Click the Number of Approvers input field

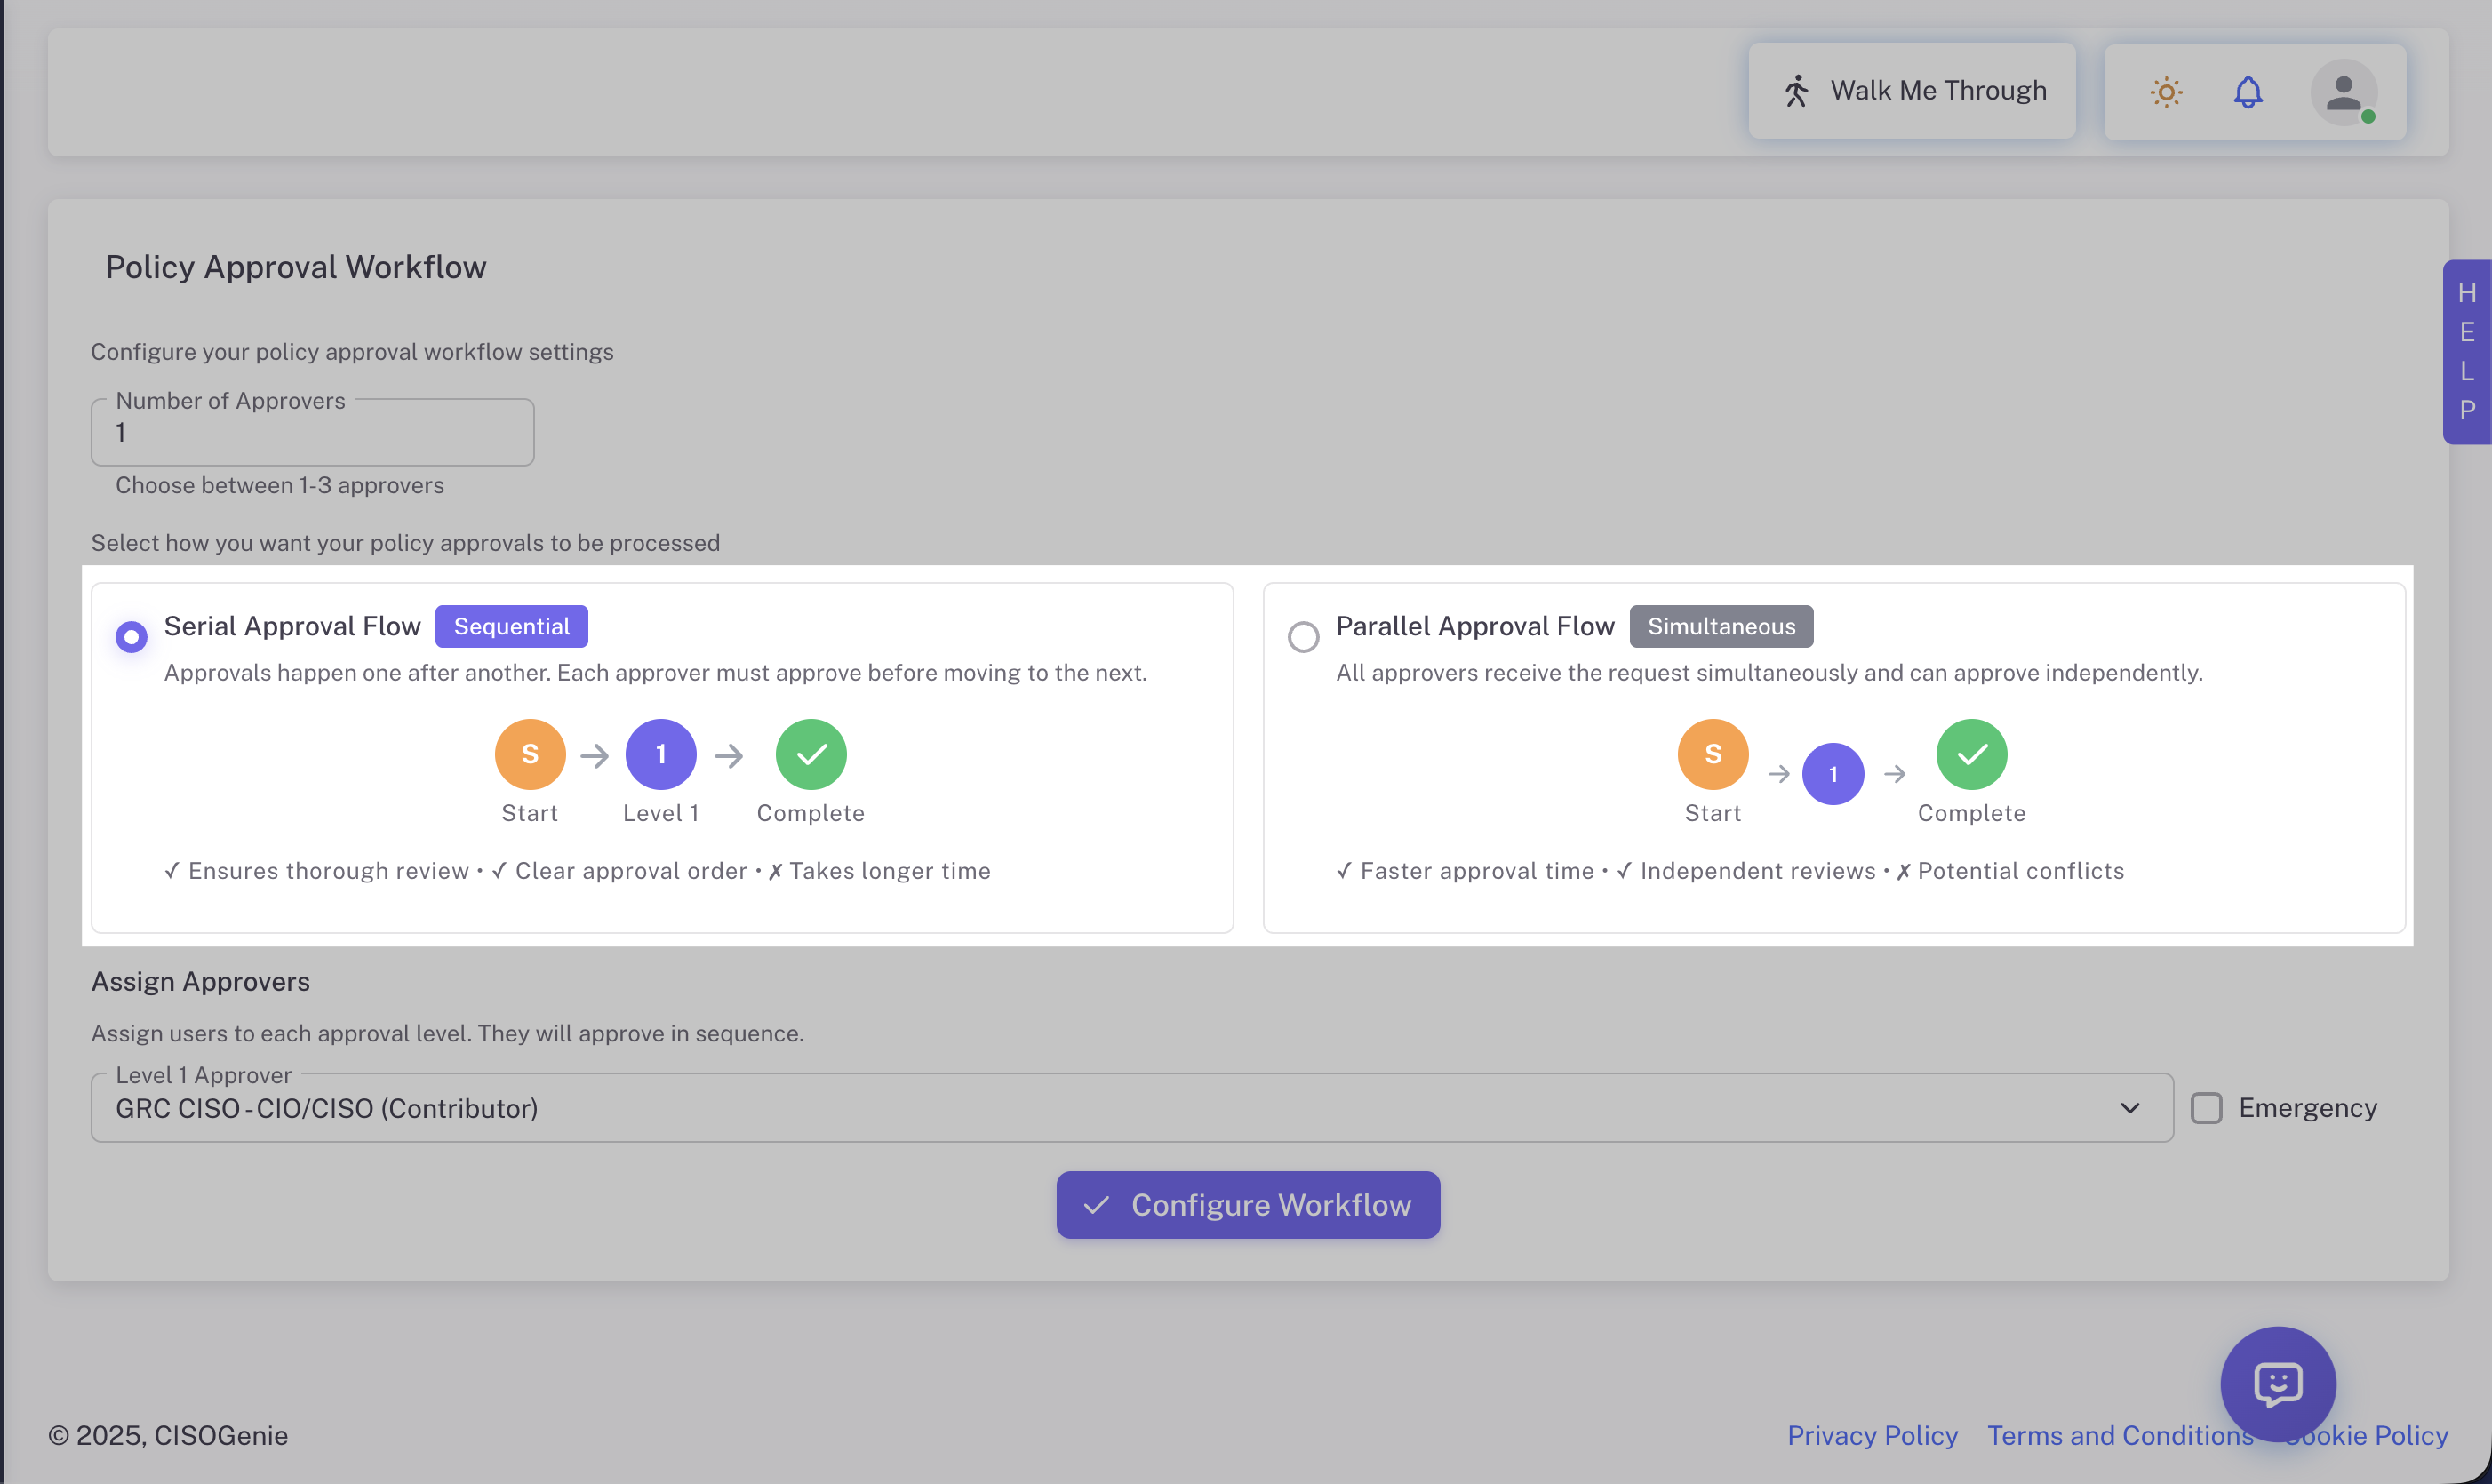click(x=311, y=432)
